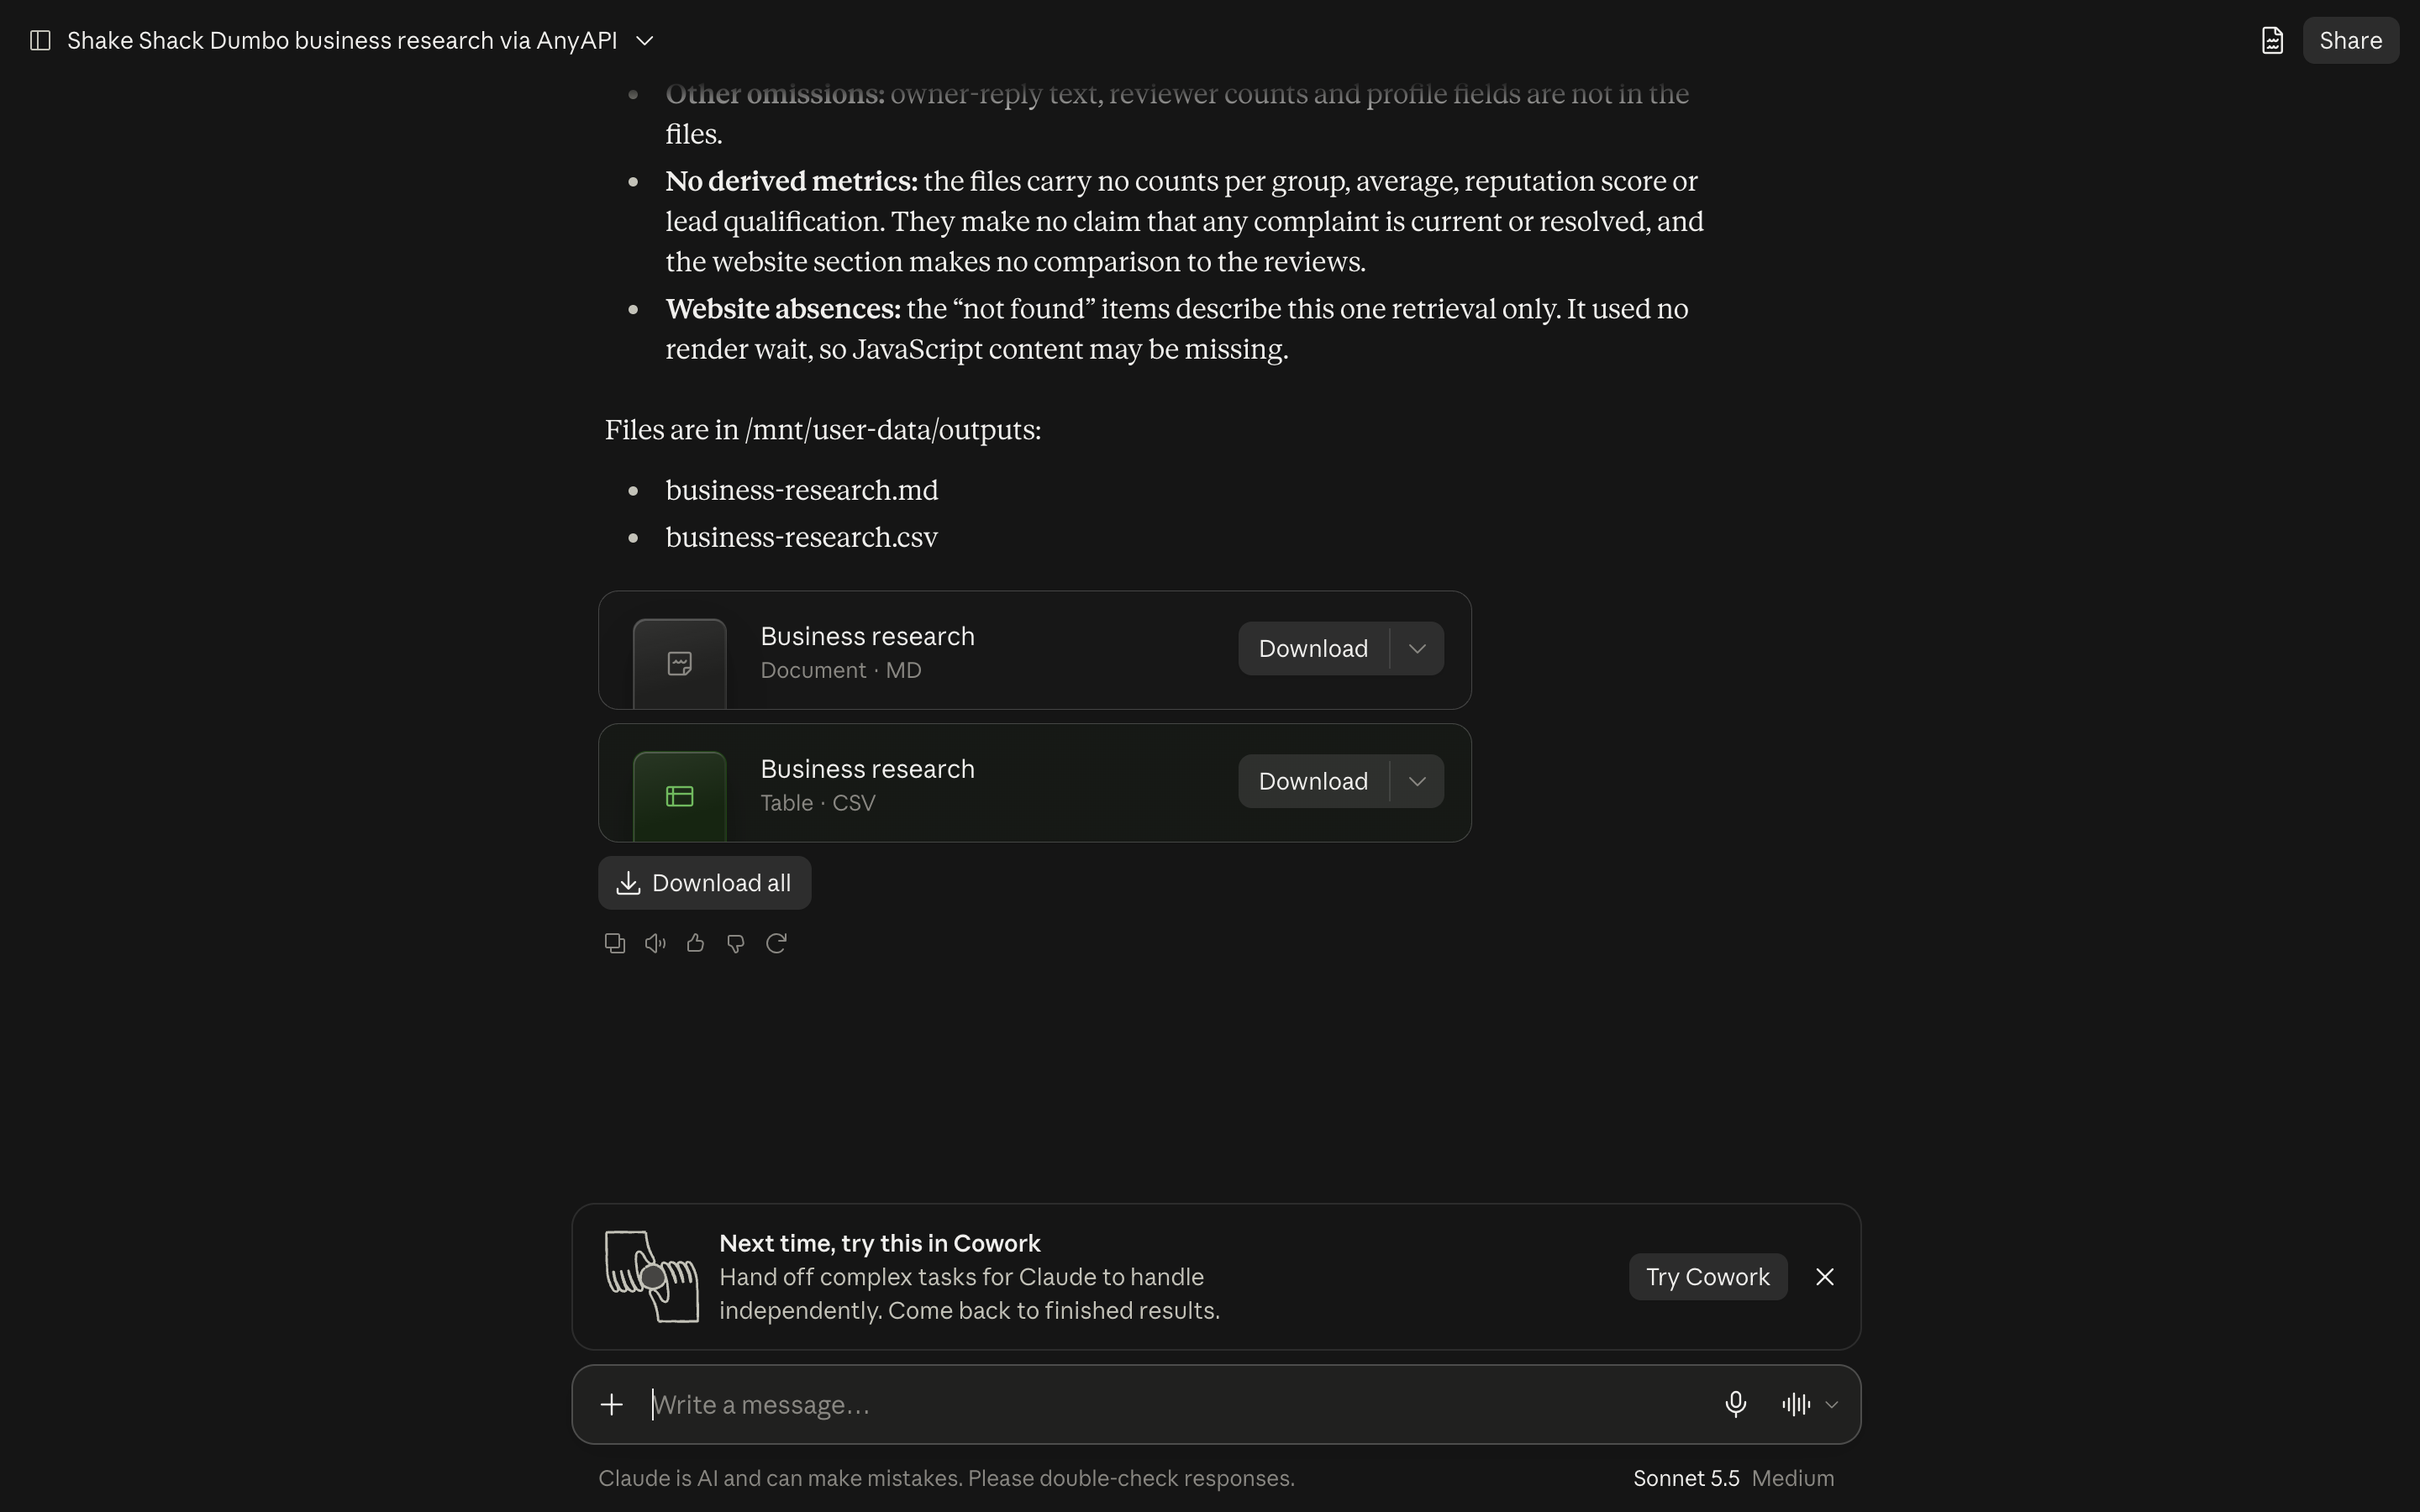
Task: Toggle the sidebar panel icon
Action: pos(40,41)
